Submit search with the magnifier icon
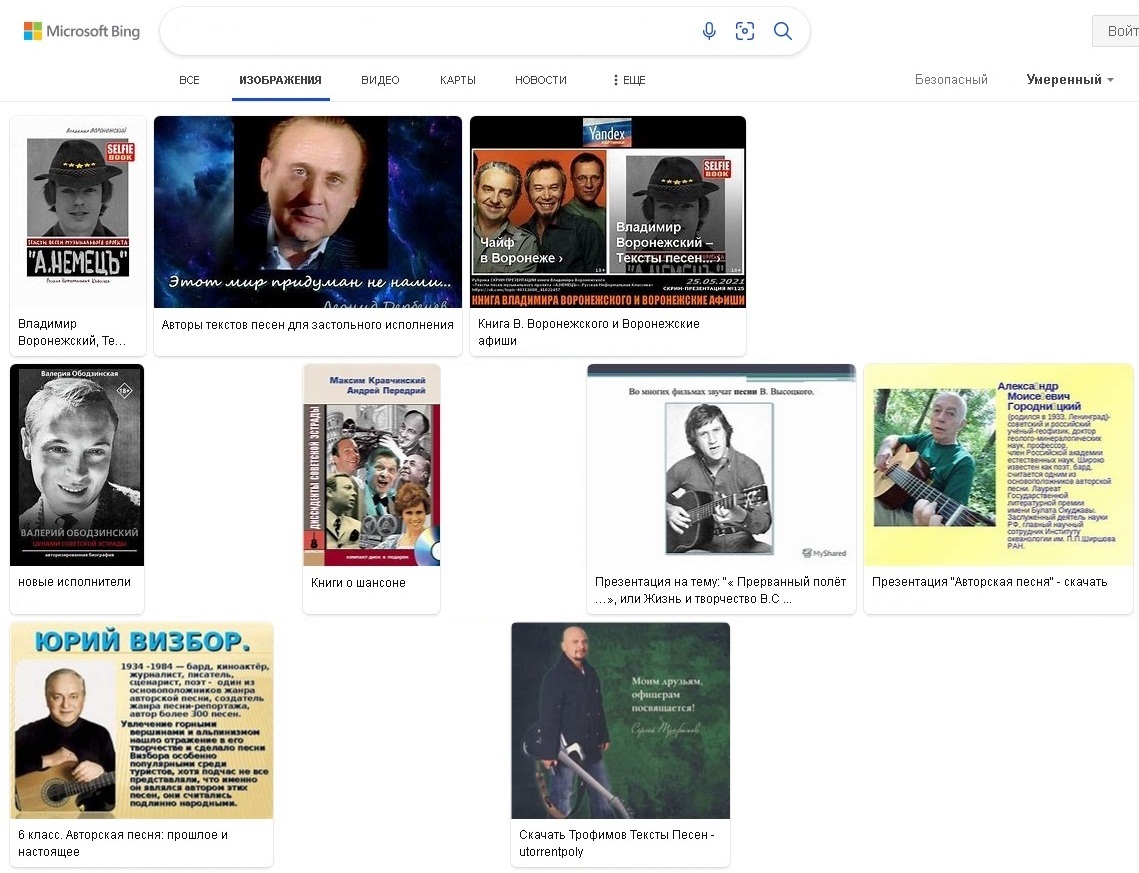The image size is (1139, 873). point(782,31)
